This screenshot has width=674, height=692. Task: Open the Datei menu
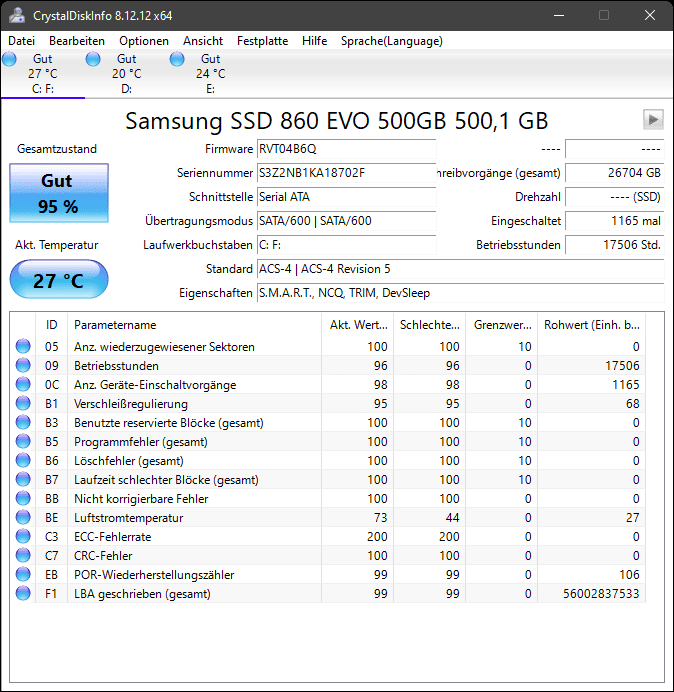(21, 41)
